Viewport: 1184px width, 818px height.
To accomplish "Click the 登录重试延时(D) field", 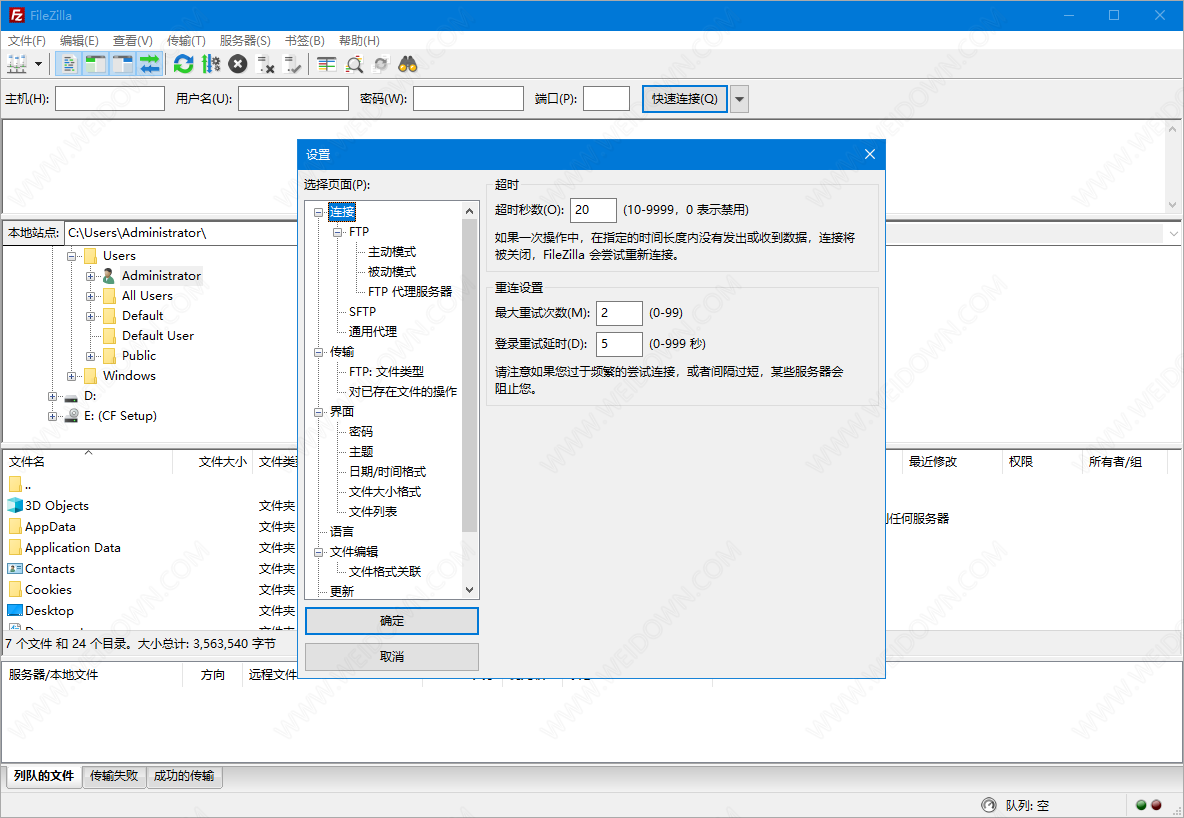I will [x=619, y=344].
